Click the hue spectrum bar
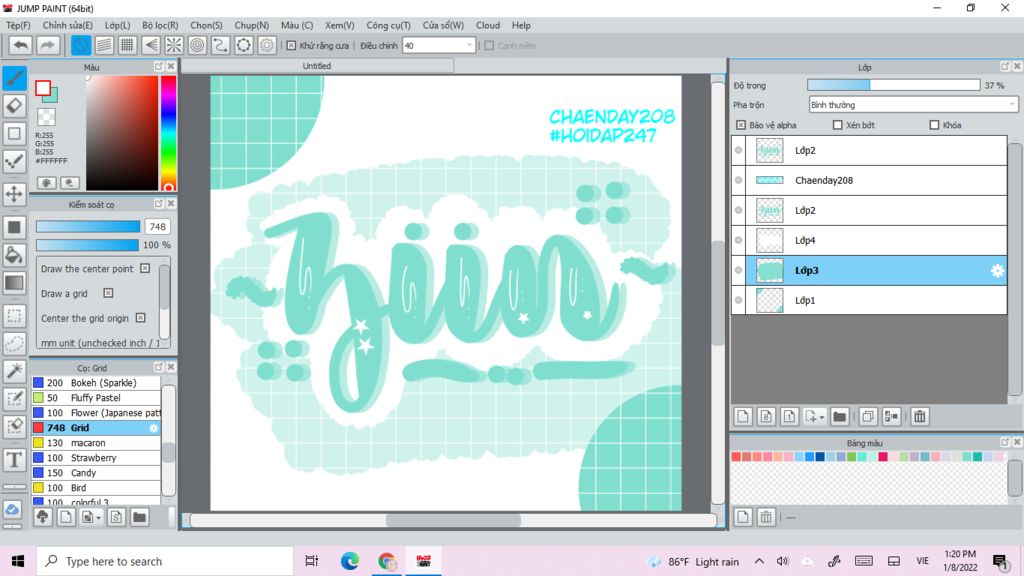The height and width of the screenshot is (576, 1024). pyautogui.click(x=168, y=133)
